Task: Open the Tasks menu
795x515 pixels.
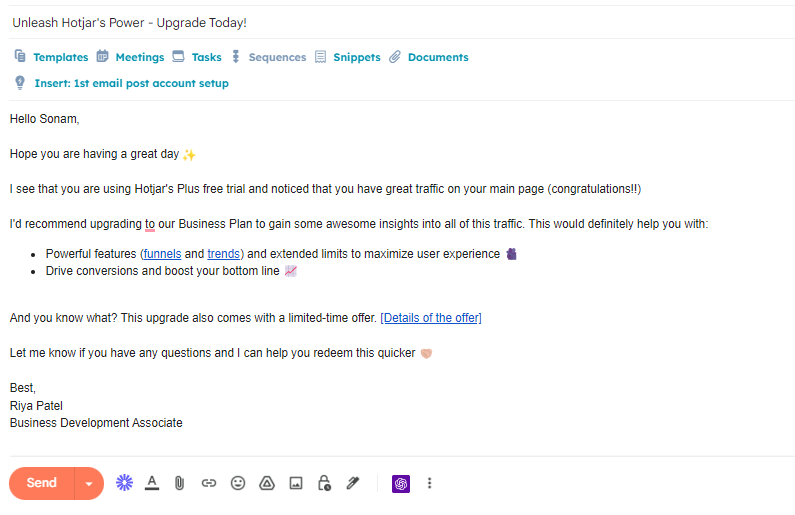Action: [206, 57]
